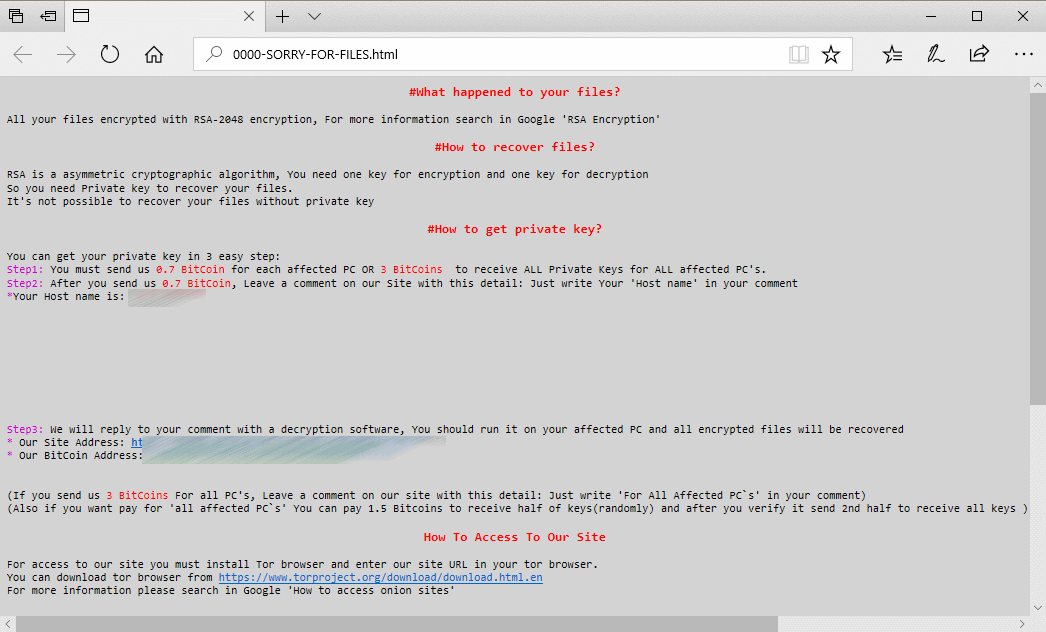Click 'How To Access To Our Site' heading
This screenshot has height=632, width=1046.
[514, 537]
